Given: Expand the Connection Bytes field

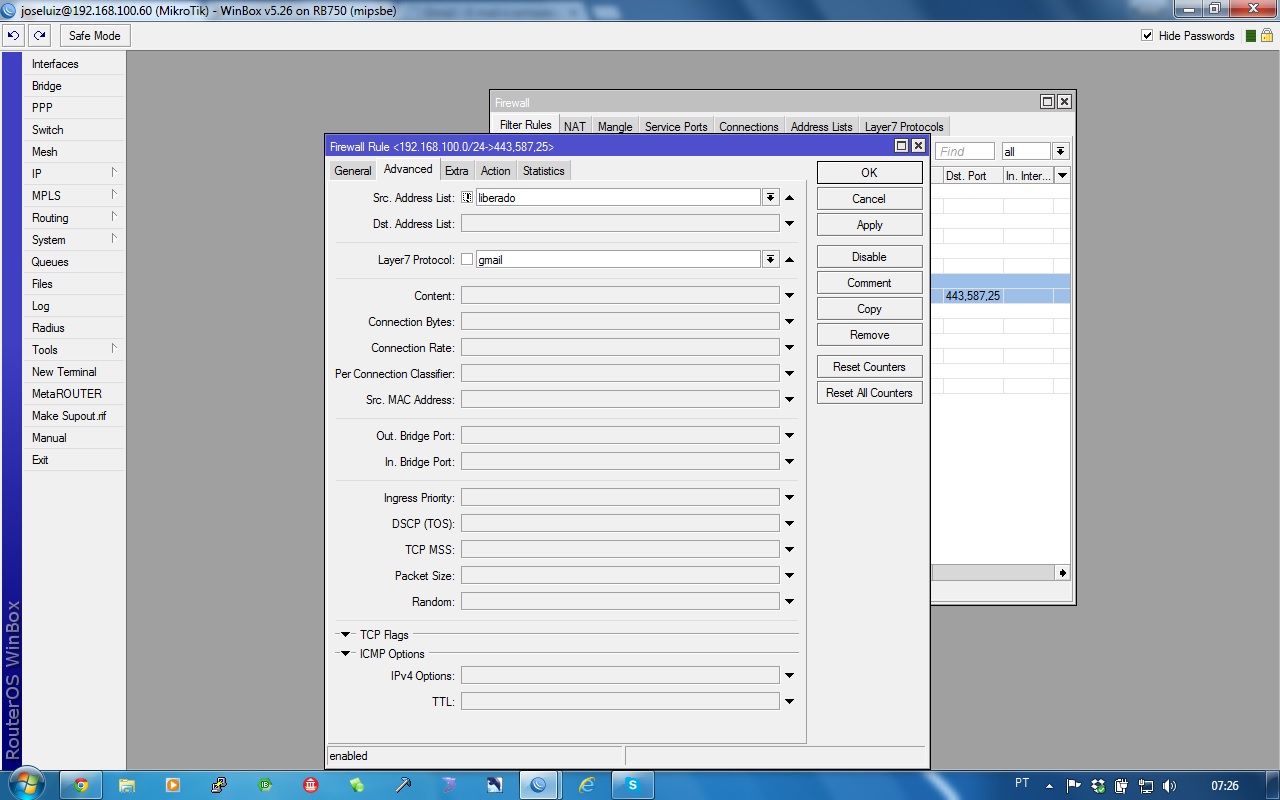Looking at the screenshot, I should pyautogui.click(x=789, y=322).
